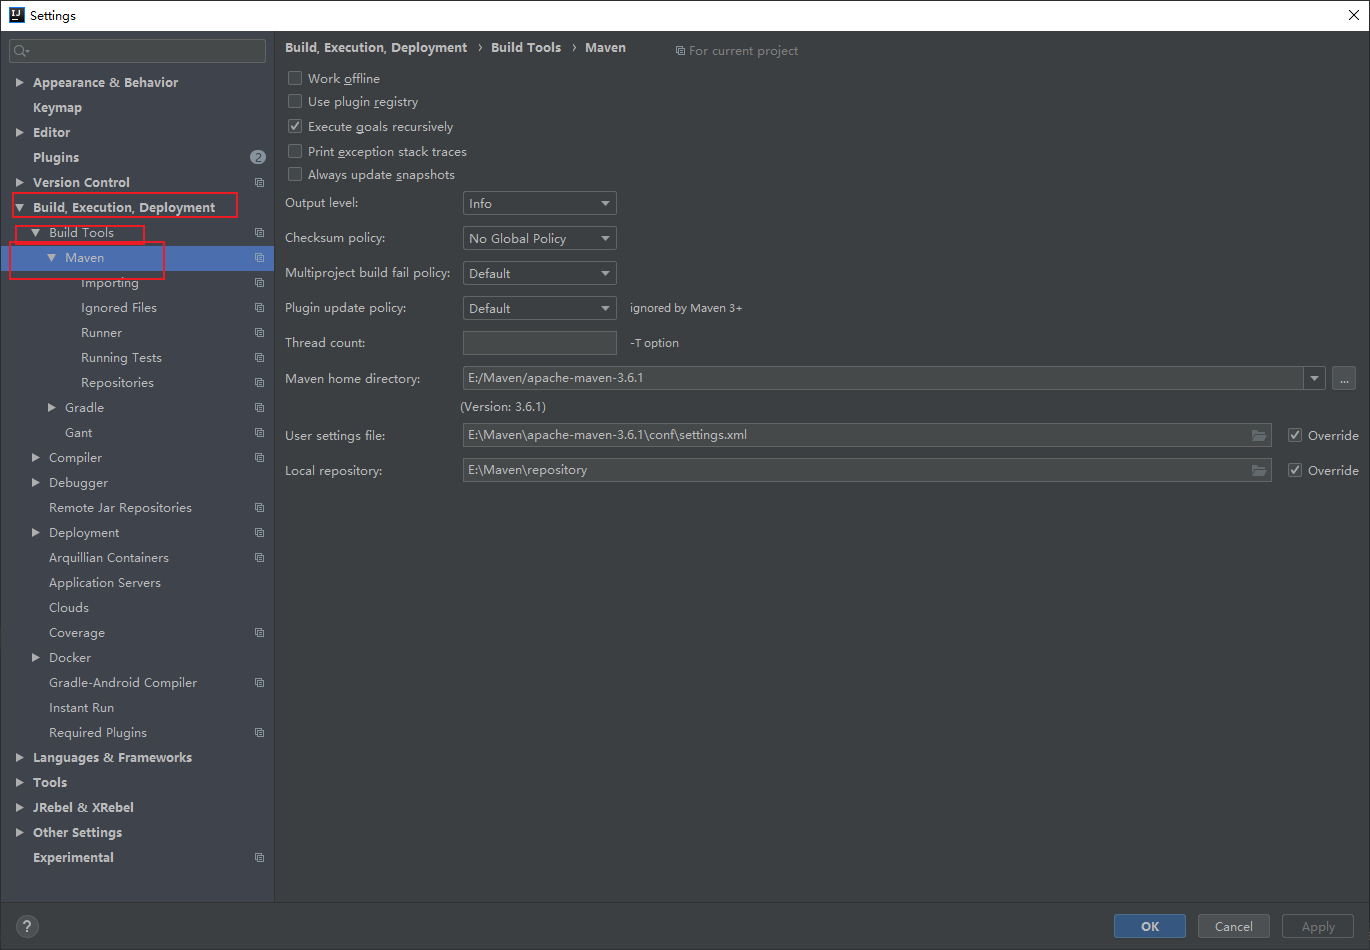
Task: Click the IntelliJ logo in title bar
Action: [16, 15]
